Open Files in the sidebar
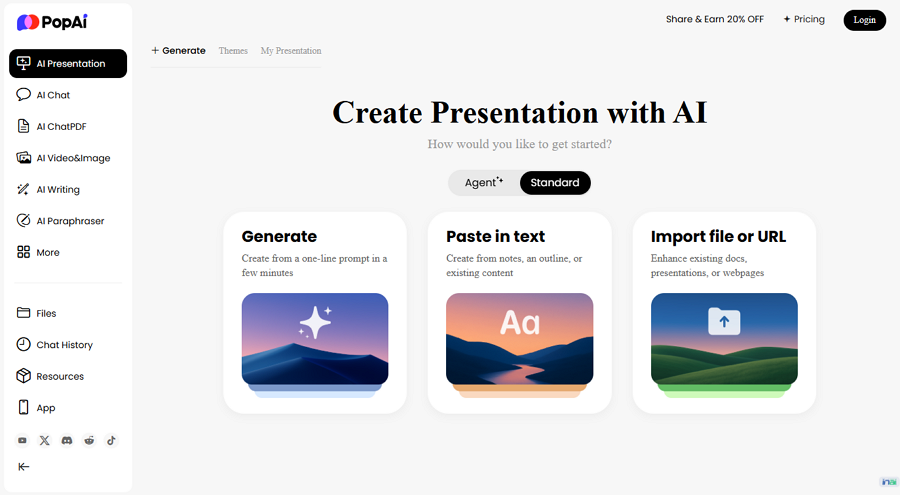Image resolution: width=900 pixels, height=495 pixels. click(46, 313)
